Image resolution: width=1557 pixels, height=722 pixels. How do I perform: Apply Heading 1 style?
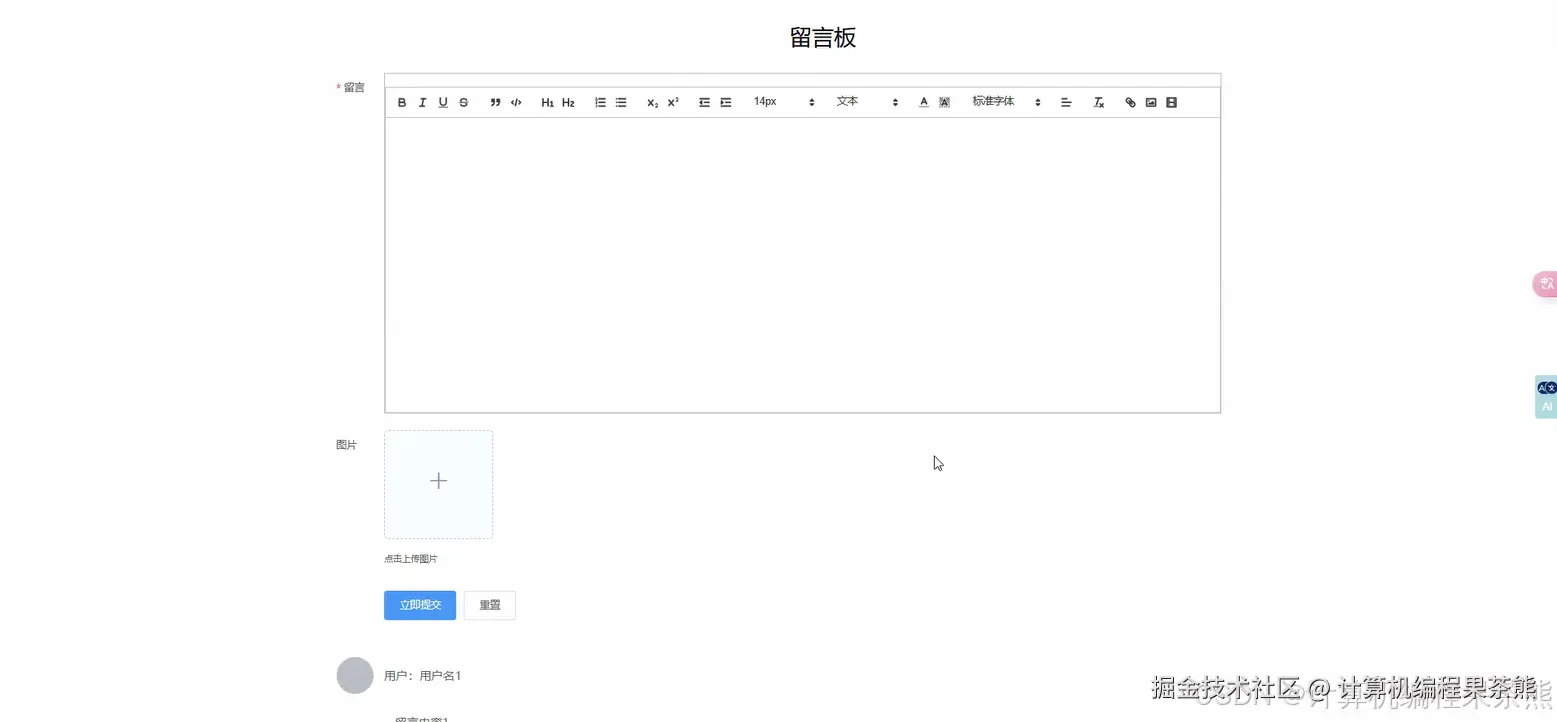(x=547, y=101)
